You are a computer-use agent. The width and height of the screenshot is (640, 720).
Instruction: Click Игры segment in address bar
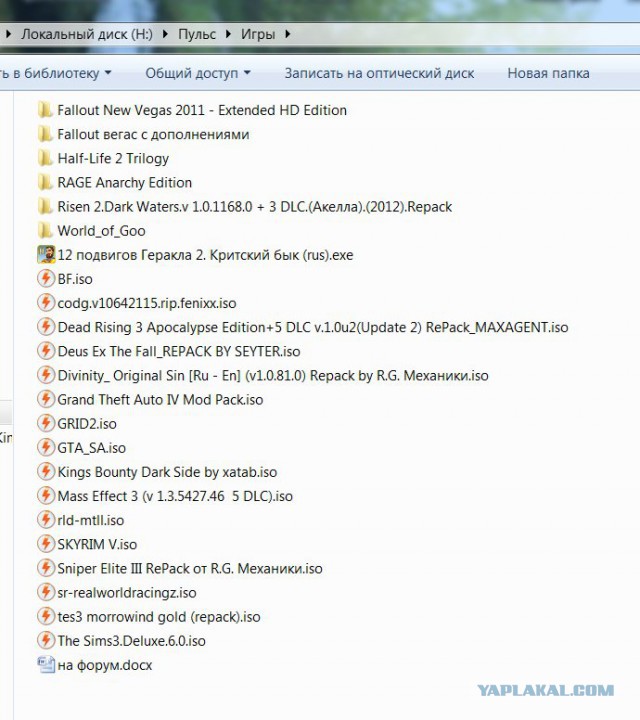pos(258,34)
